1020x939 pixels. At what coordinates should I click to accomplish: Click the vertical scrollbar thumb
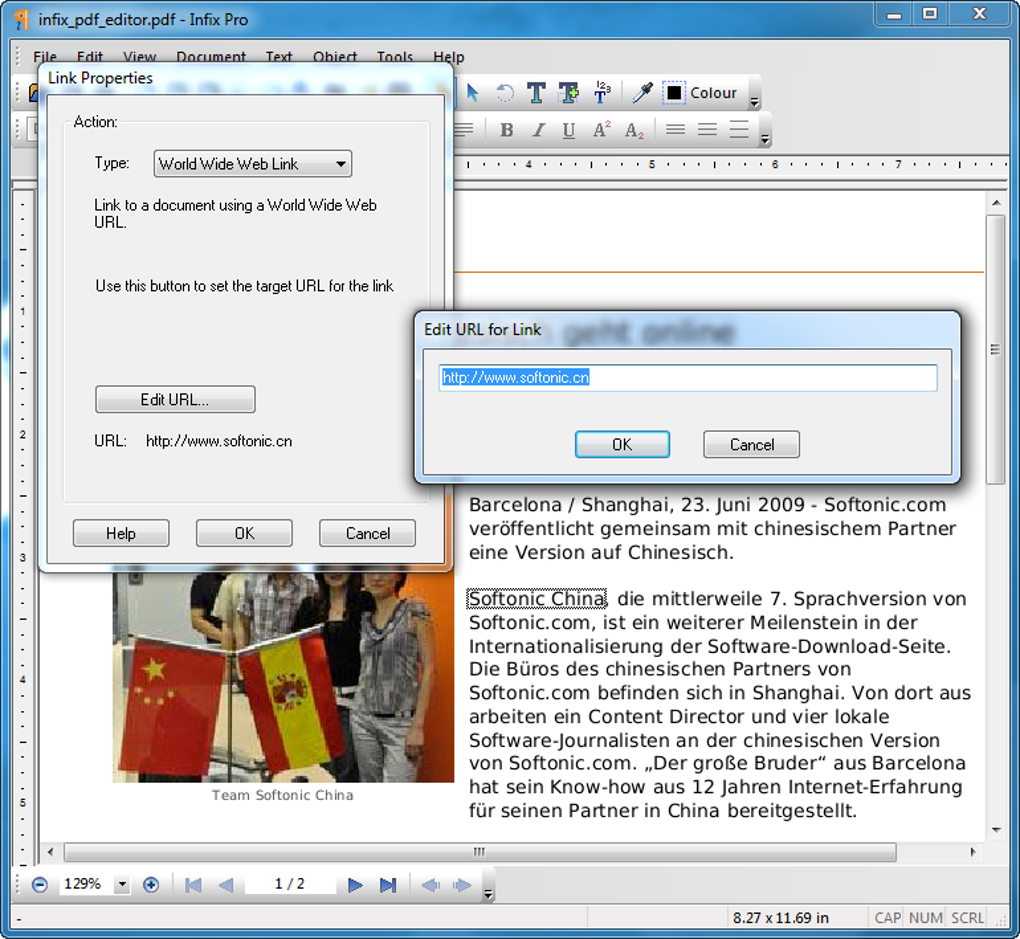995,350
